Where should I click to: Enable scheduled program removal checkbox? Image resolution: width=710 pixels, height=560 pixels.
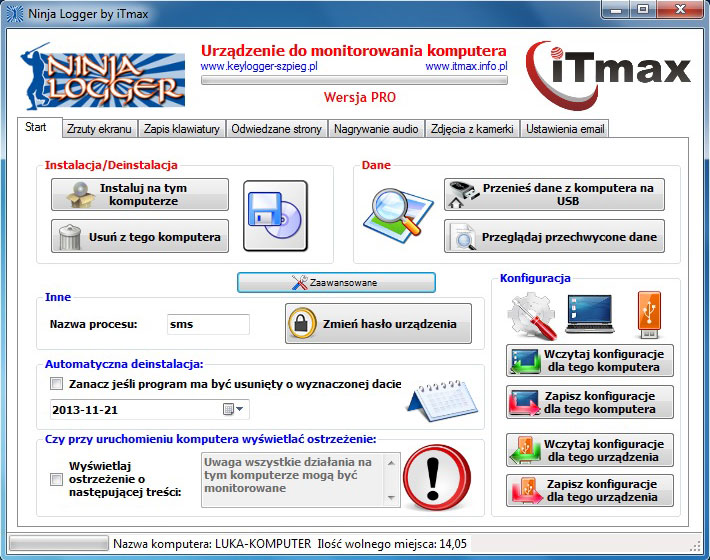click(x=56, y=384)
